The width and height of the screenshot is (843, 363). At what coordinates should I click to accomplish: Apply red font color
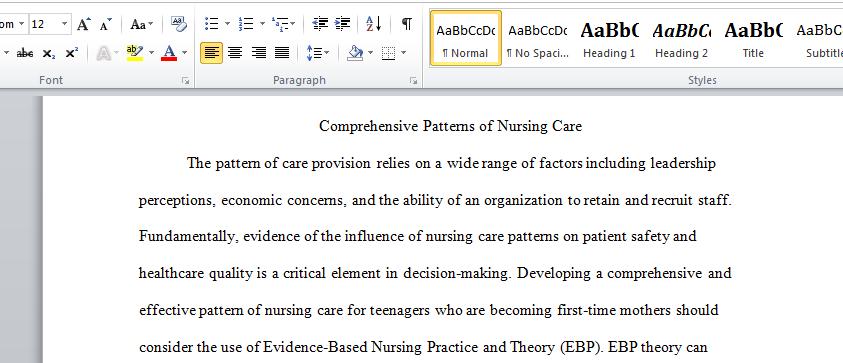(x=169, y=53)
